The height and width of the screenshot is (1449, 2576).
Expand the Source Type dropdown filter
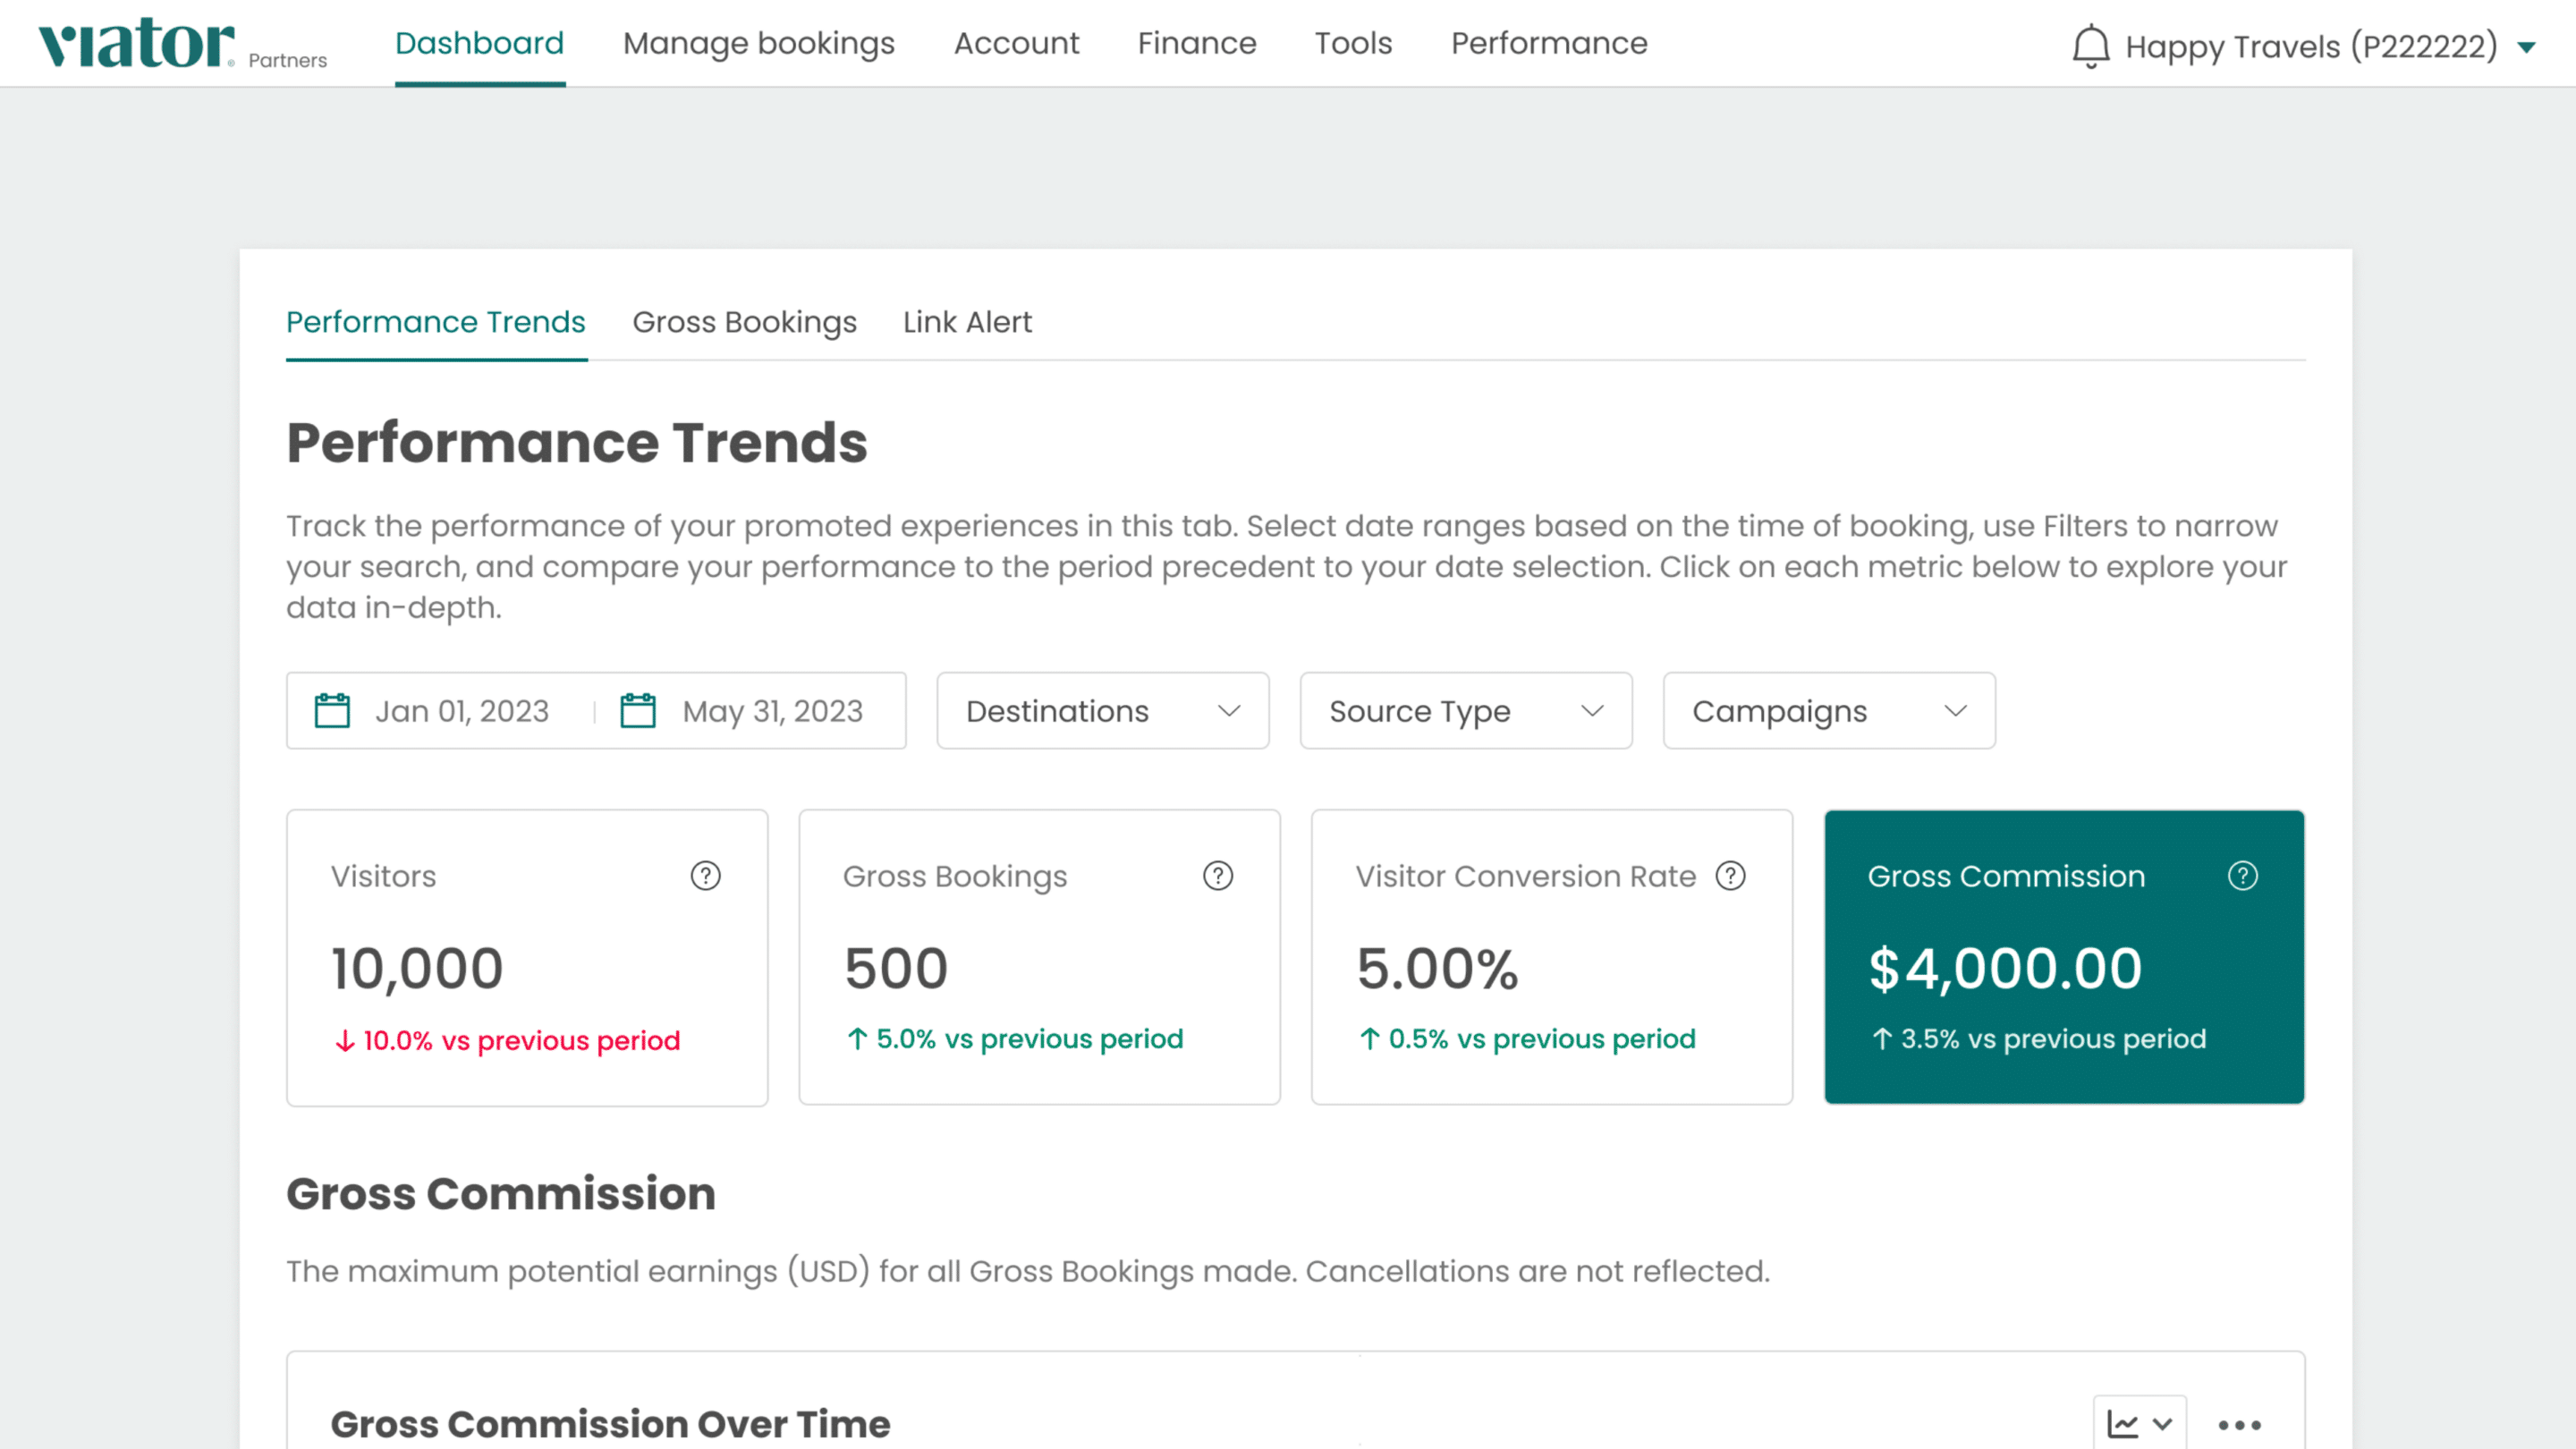click(1465, 711)
